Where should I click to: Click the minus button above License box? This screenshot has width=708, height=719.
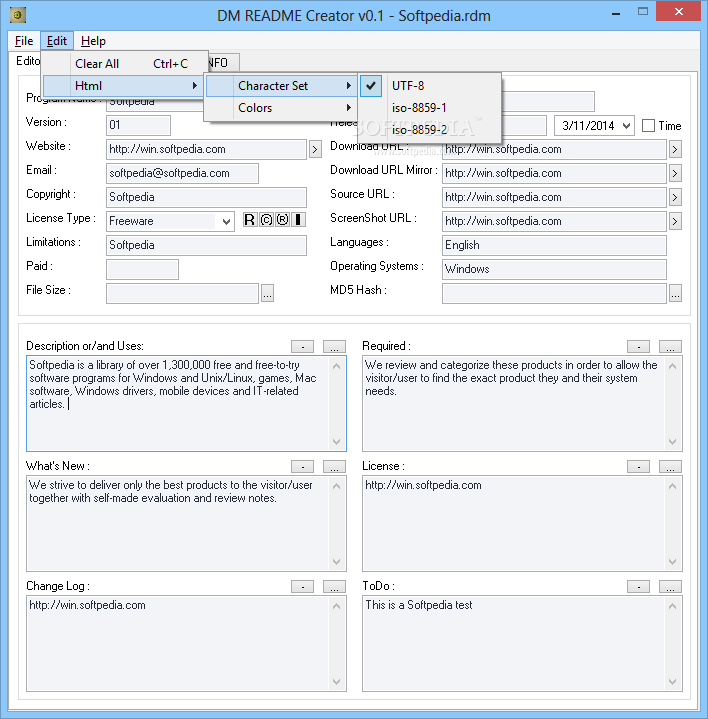tap(638, 467)
